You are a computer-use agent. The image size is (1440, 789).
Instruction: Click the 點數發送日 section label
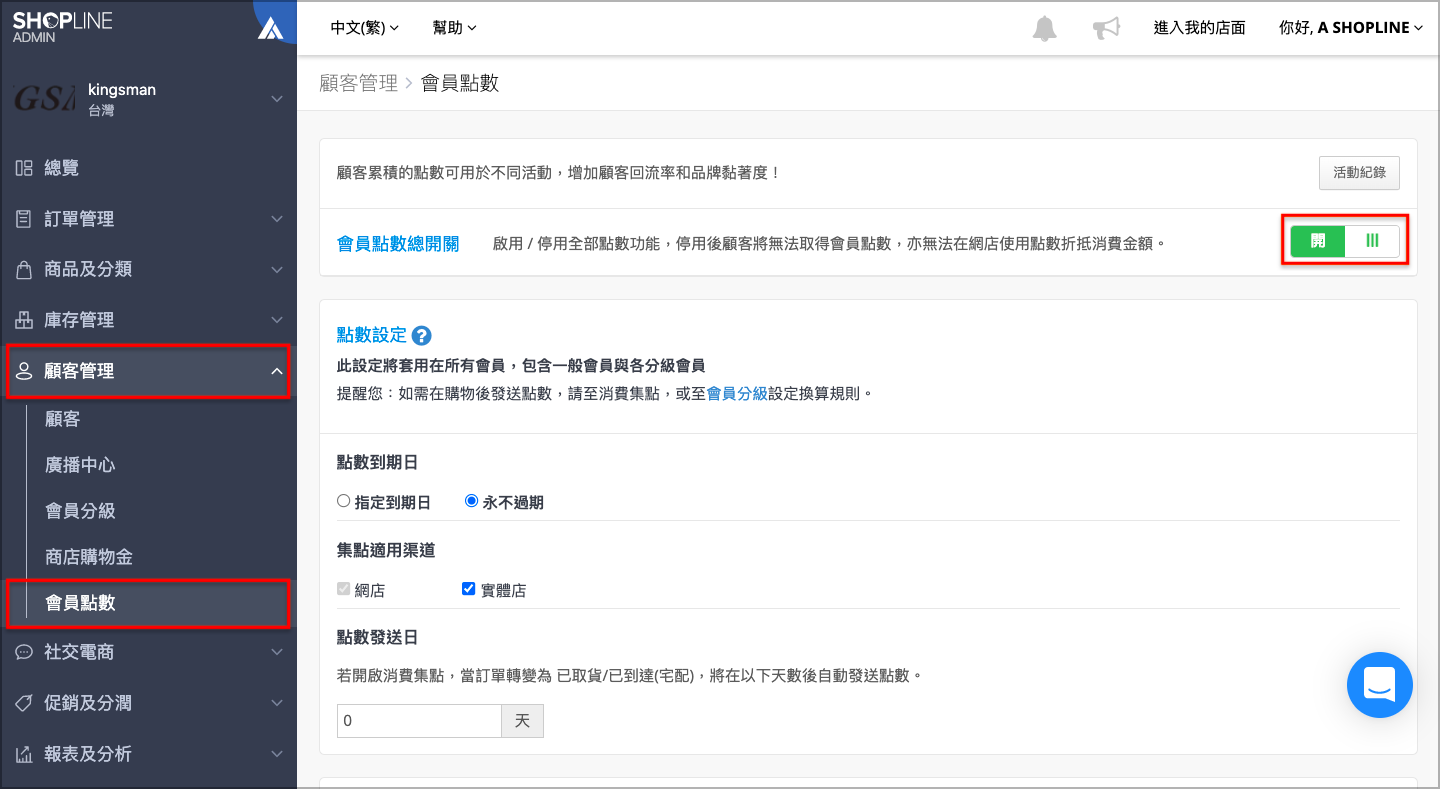coord(377,638)
